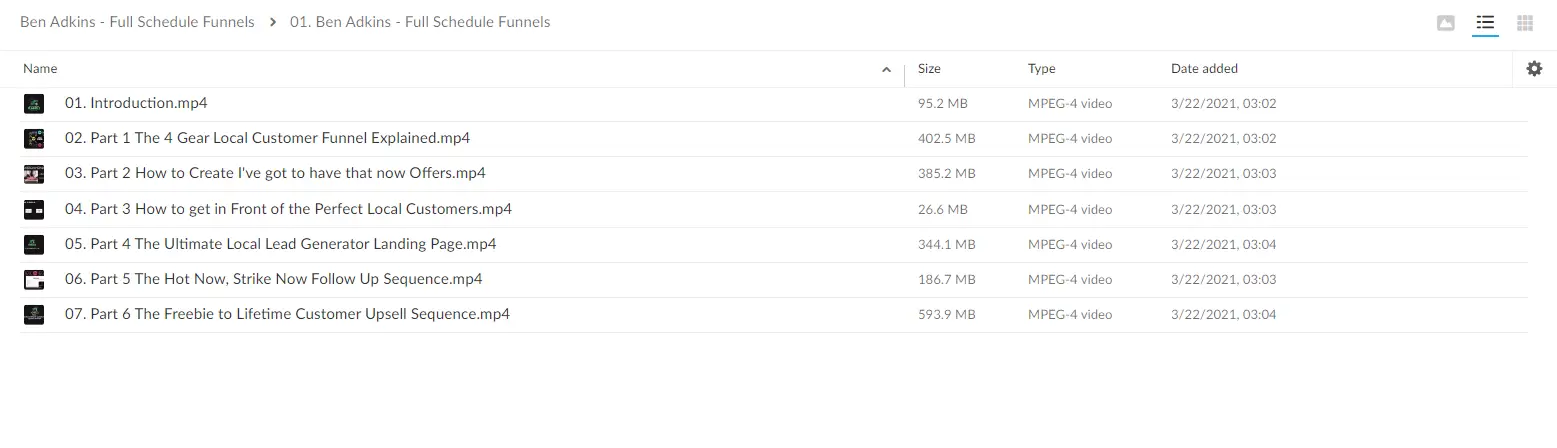Click the 01. Introduction.mp4 video thumbnail
The width and height of the screenshot is (1557, 448).
click(34, 104)
